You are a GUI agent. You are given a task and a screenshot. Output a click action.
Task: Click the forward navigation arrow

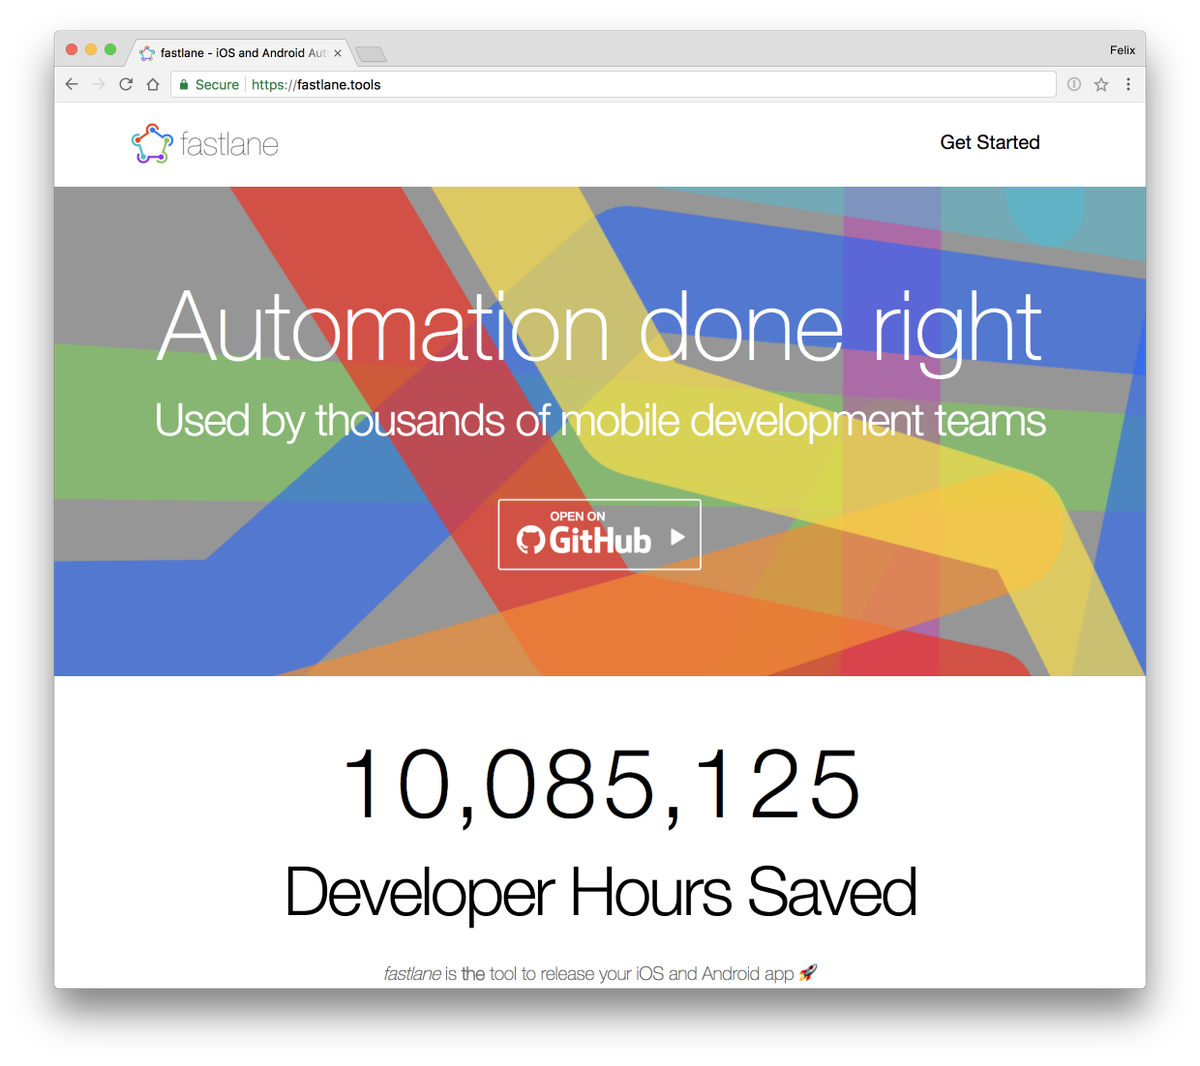97,84
